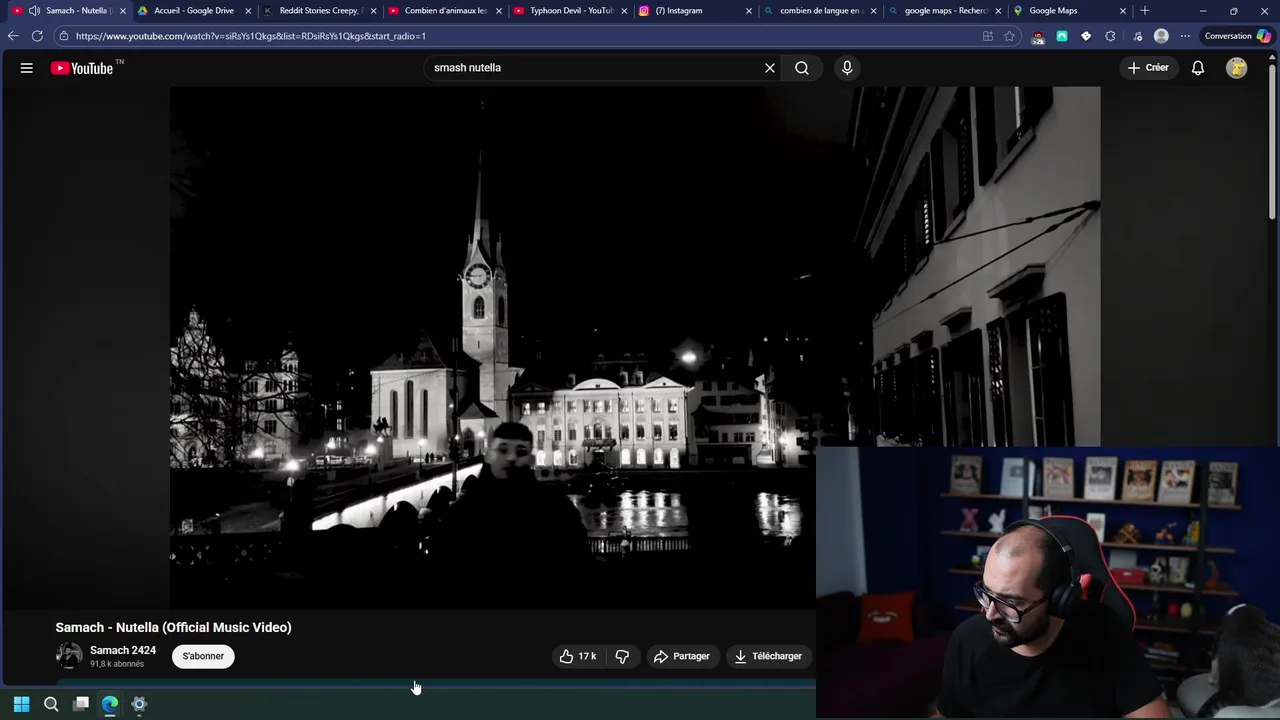Open the browser three-dot settings menu
Screen dimensions: 1280x720
click(x=1185, y=36)
